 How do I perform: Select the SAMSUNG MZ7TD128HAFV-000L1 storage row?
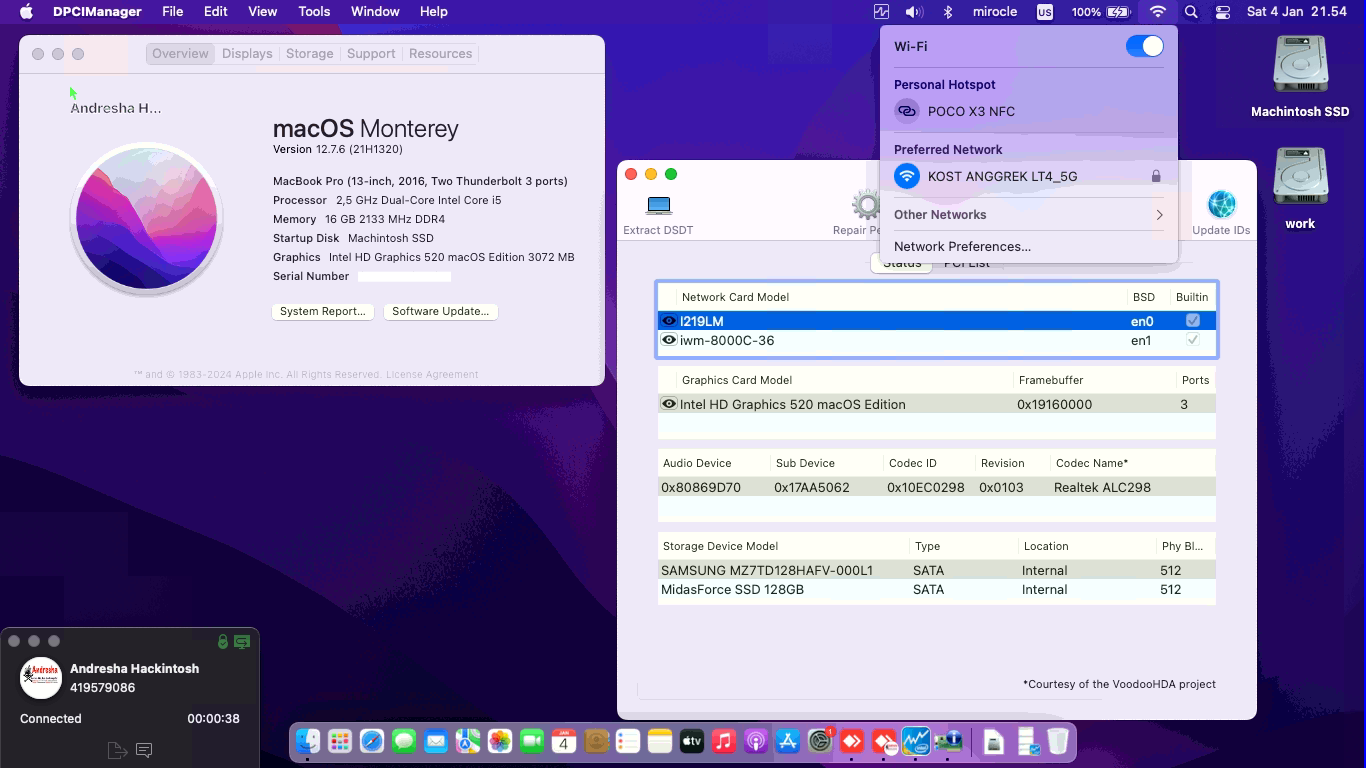pos(937,570)
